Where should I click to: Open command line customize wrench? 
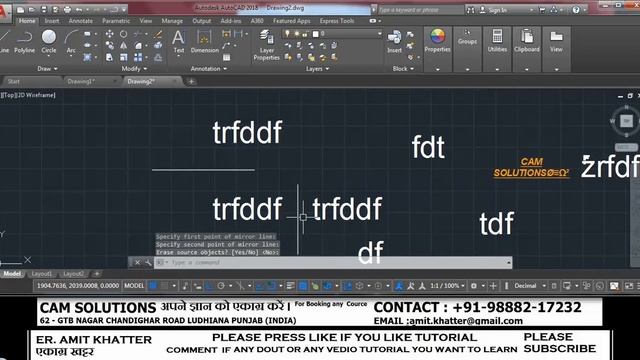click(x=148, y=262)
